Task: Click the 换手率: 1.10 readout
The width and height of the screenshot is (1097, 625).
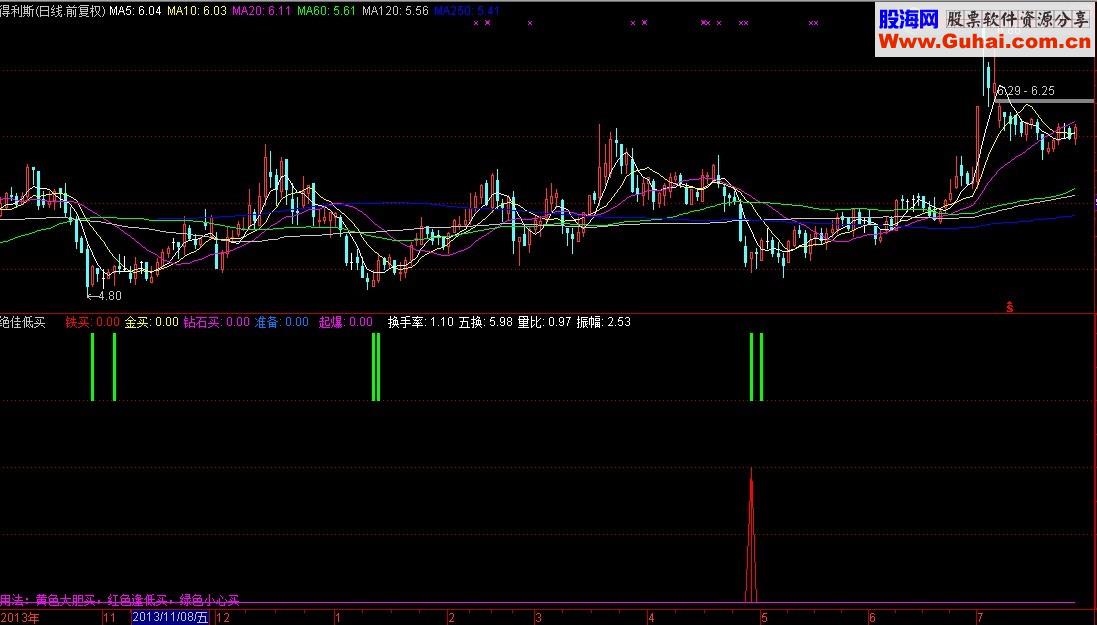Action: coord(420,322)
